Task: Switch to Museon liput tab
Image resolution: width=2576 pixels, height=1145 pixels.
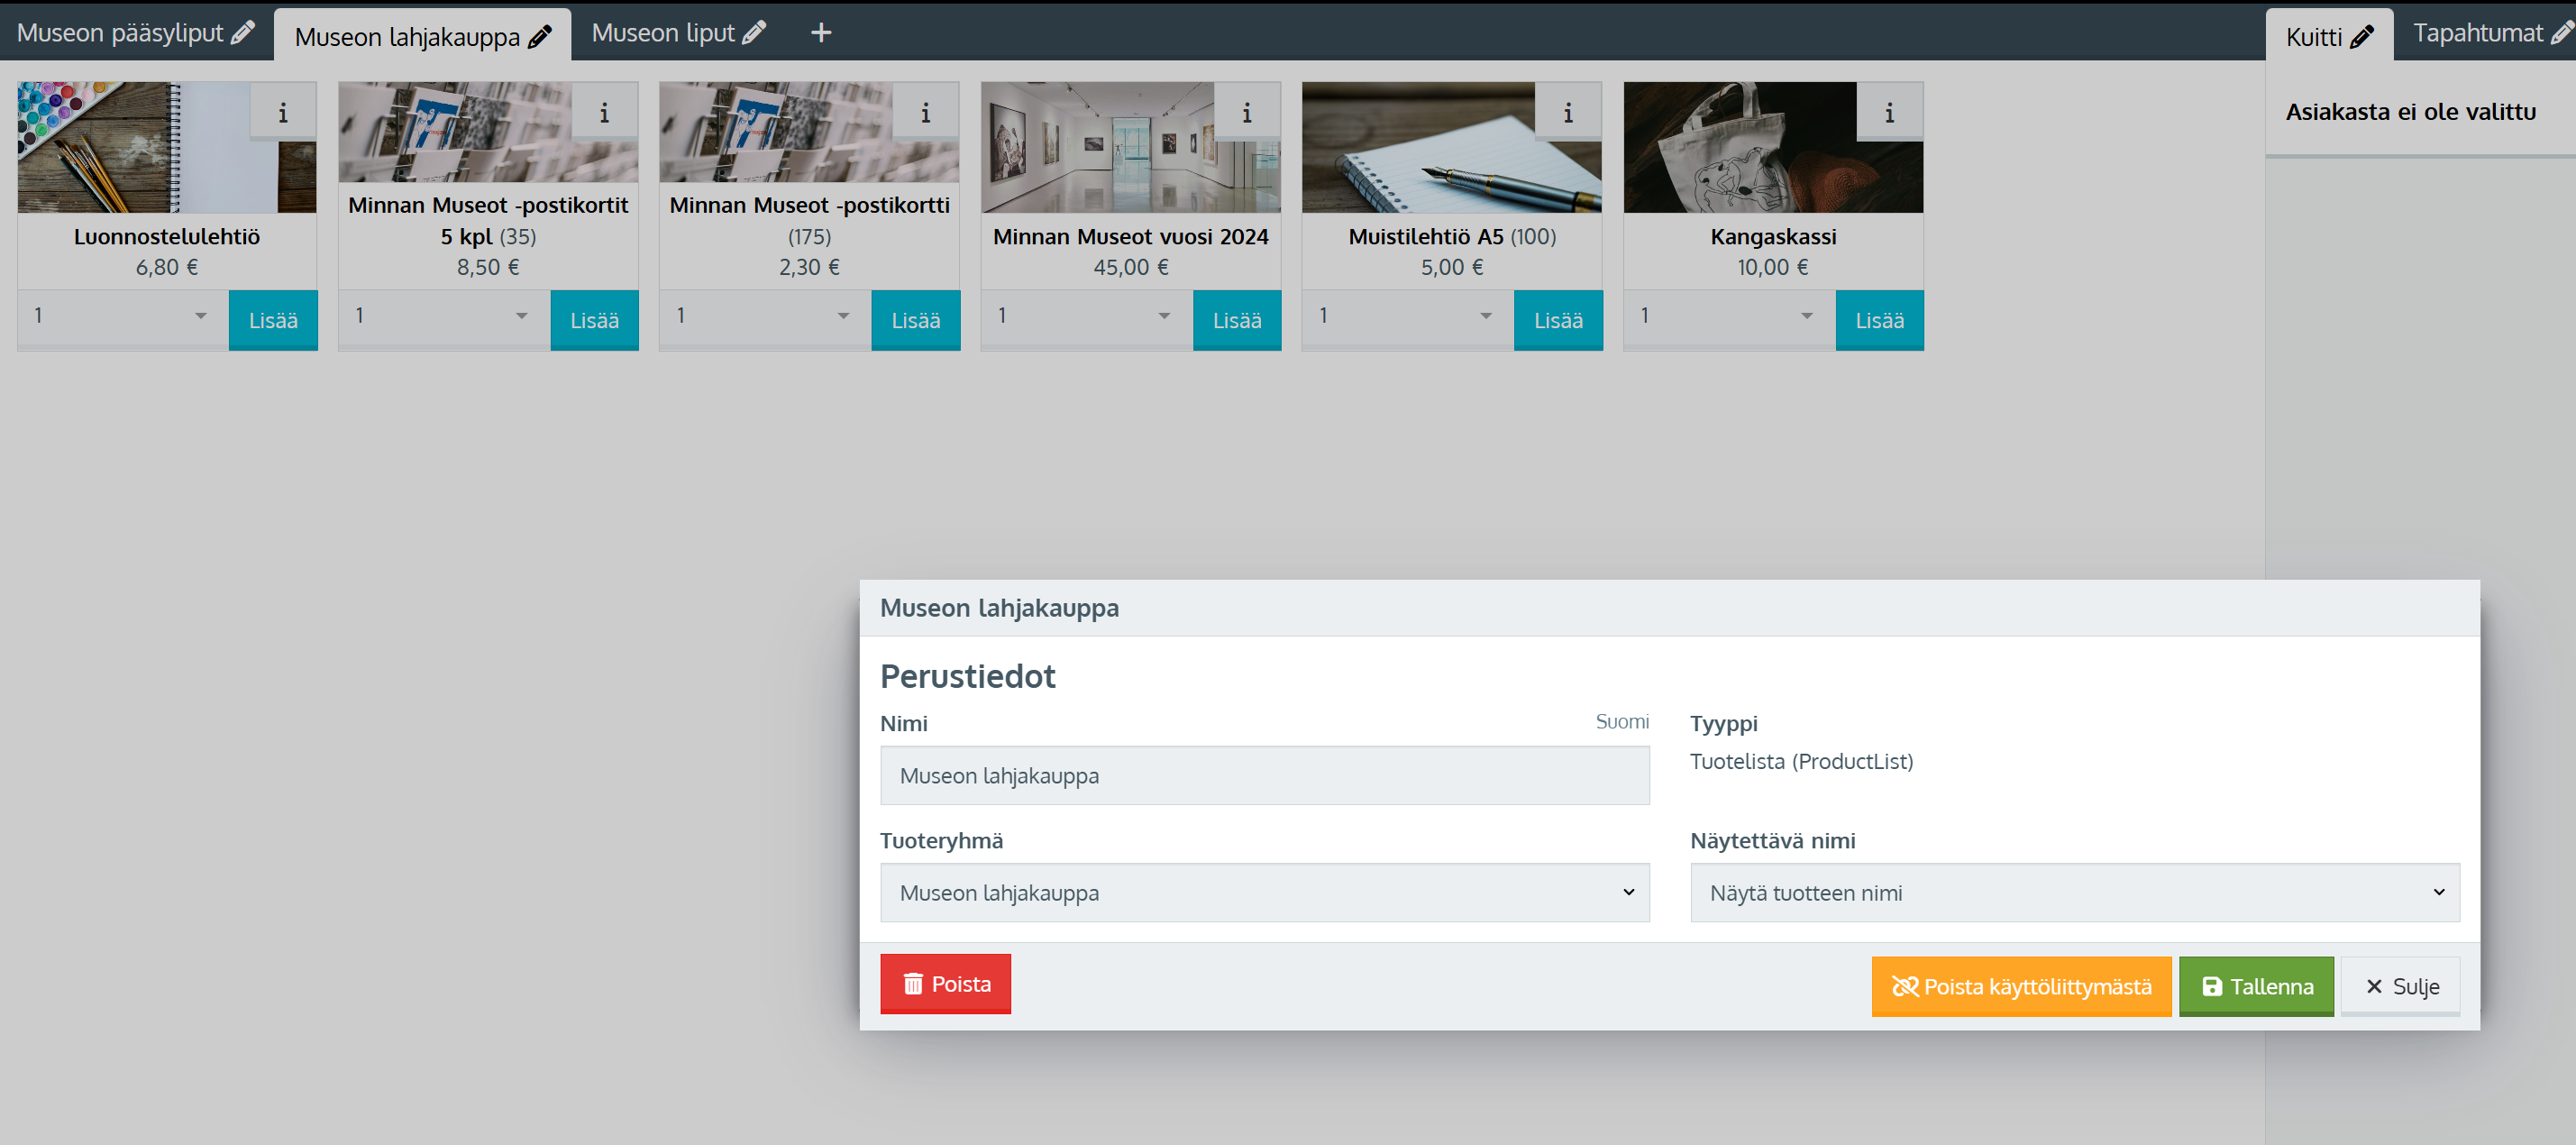Action: pyautogui.click(x=663, y=33)
